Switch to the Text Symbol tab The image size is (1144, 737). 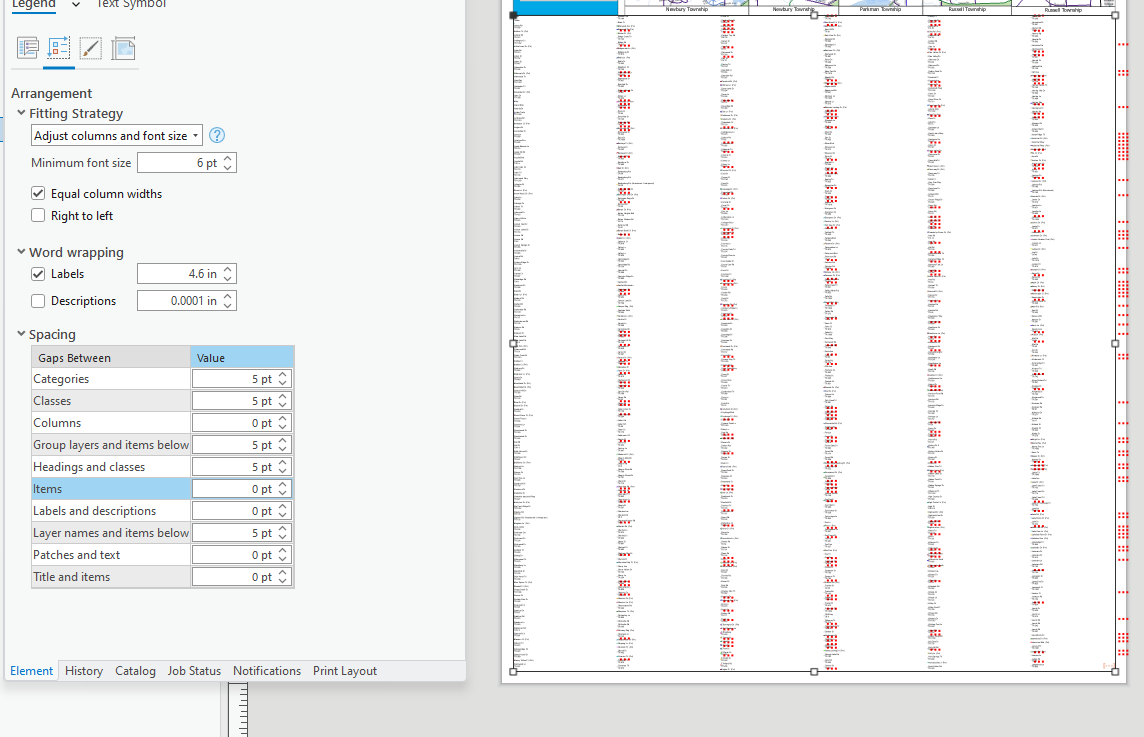[x=130, y=5]
